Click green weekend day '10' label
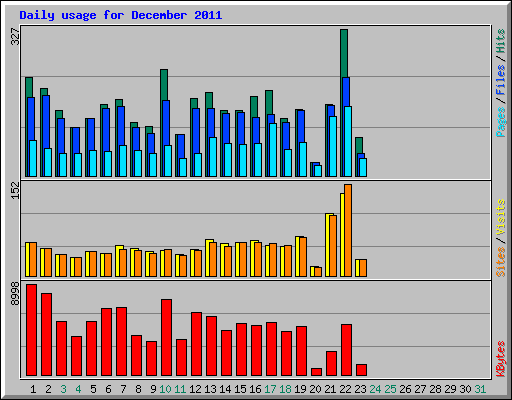This screenshot has height=400, width=512. [x=165, y=389]
